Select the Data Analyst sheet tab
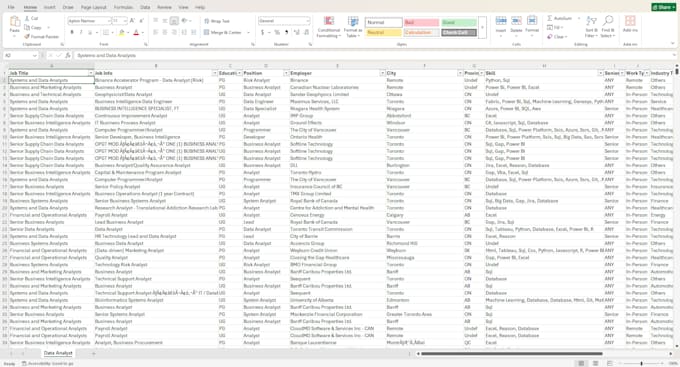Image resolution: width=680 pixels, height=367 pixels. (x=58, y=353)
